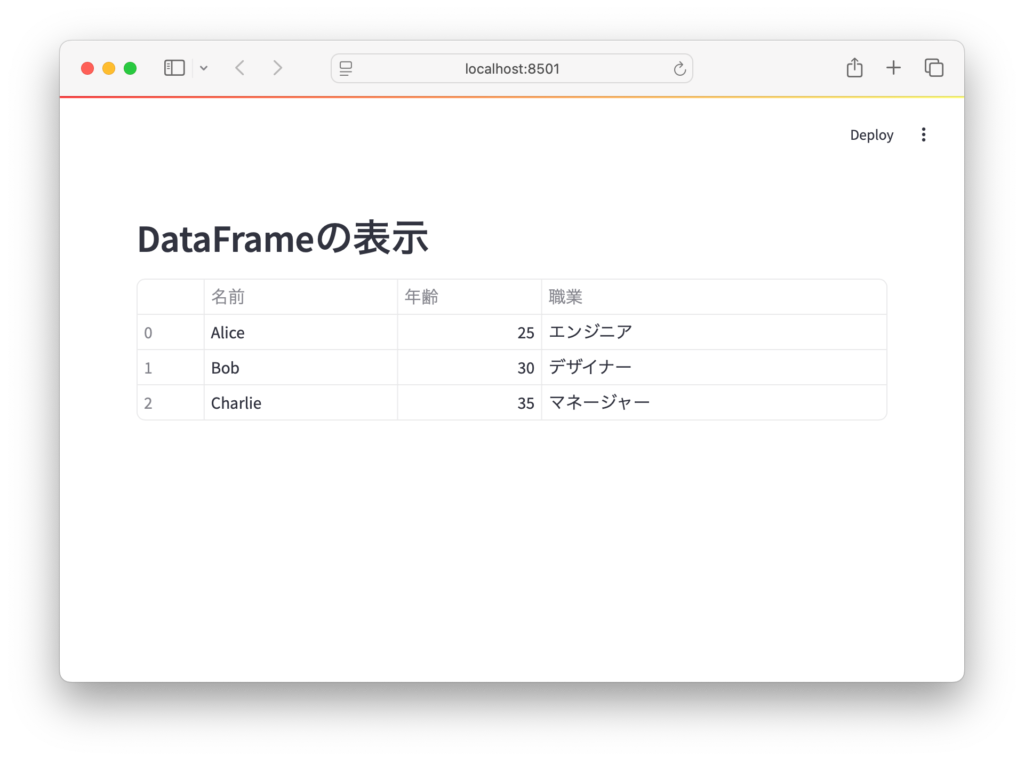Open the Share sheet icon
Image resolution: width=1024 pixels, height=761 pixels.
coord(854,68)
